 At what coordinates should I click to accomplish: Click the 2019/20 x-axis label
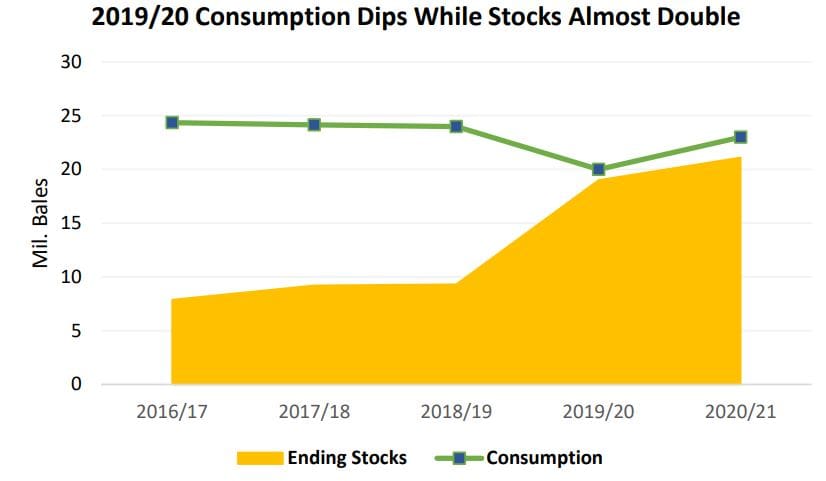pos(598,411)
